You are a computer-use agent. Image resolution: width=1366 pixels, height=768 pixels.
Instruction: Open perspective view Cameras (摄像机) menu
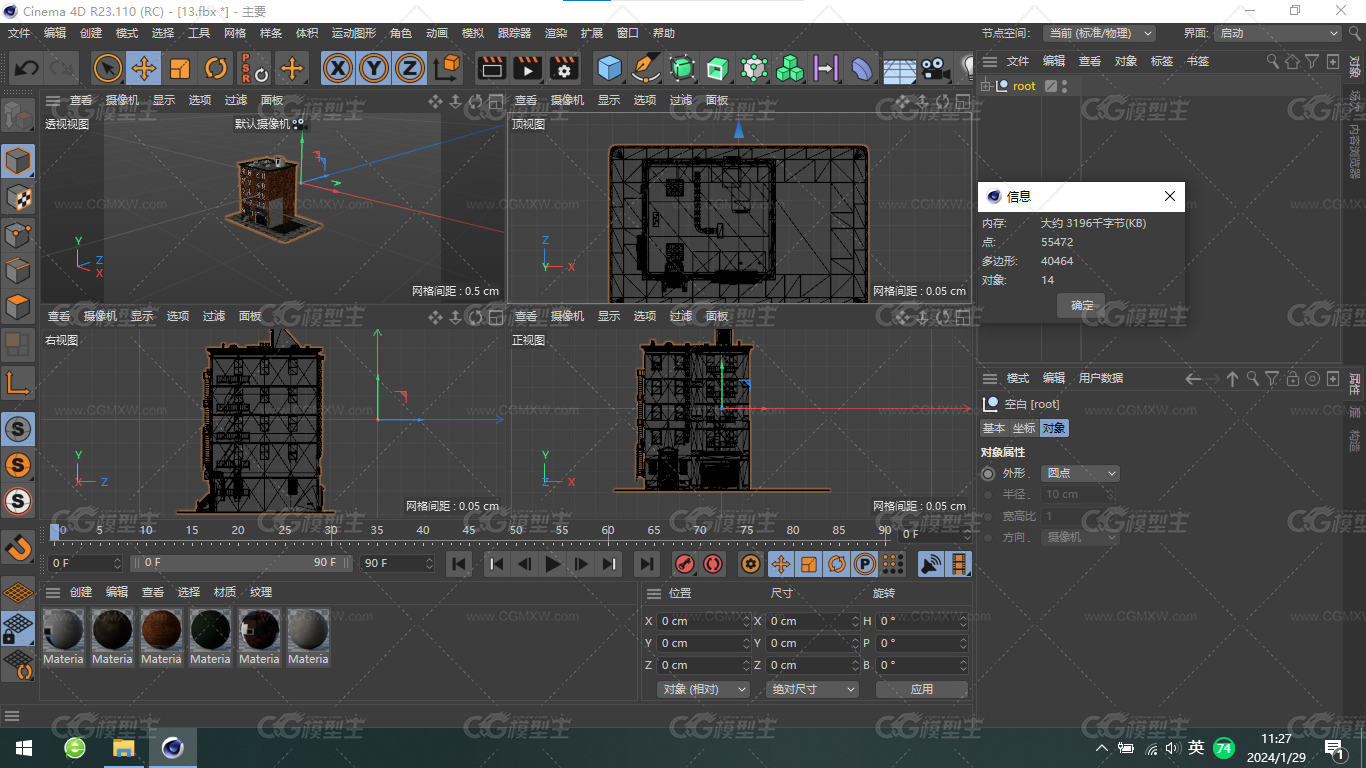tap(121, 100)
